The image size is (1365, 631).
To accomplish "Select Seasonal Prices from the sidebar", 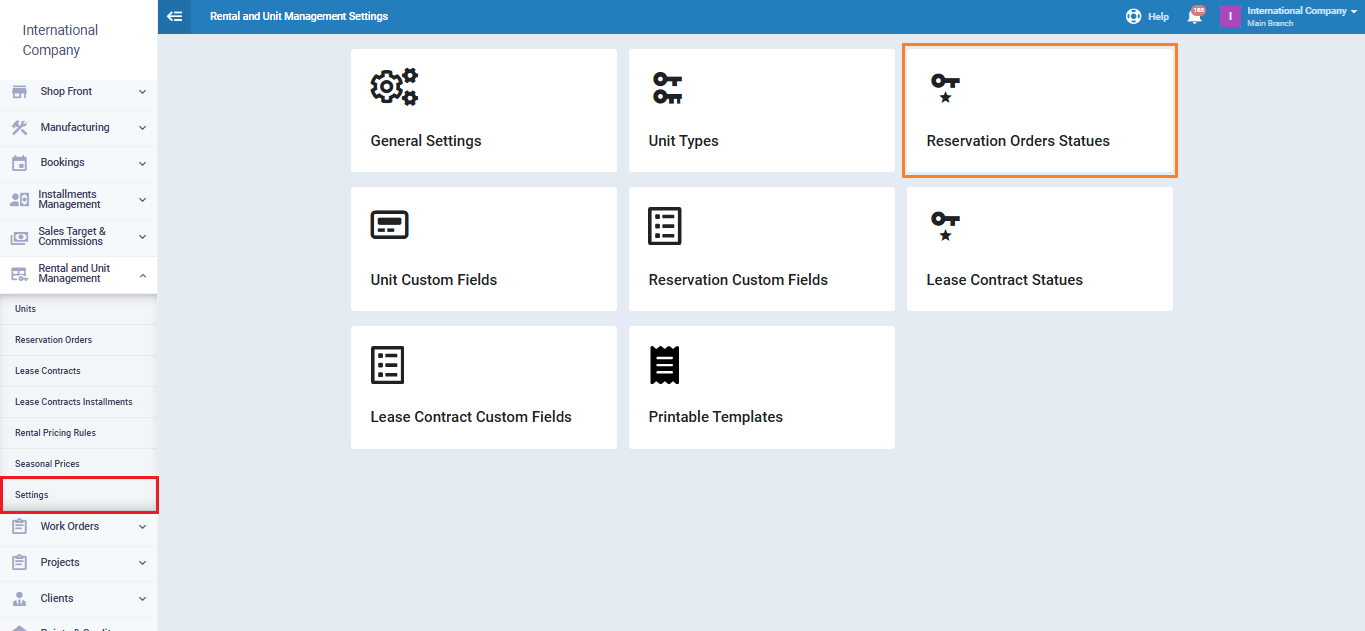I will pos(47,464).
